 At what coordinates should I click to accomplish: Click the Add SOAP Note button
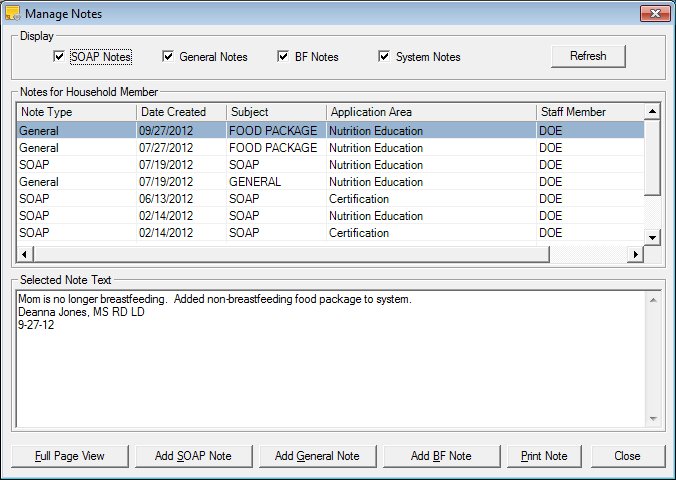[194, 456]
